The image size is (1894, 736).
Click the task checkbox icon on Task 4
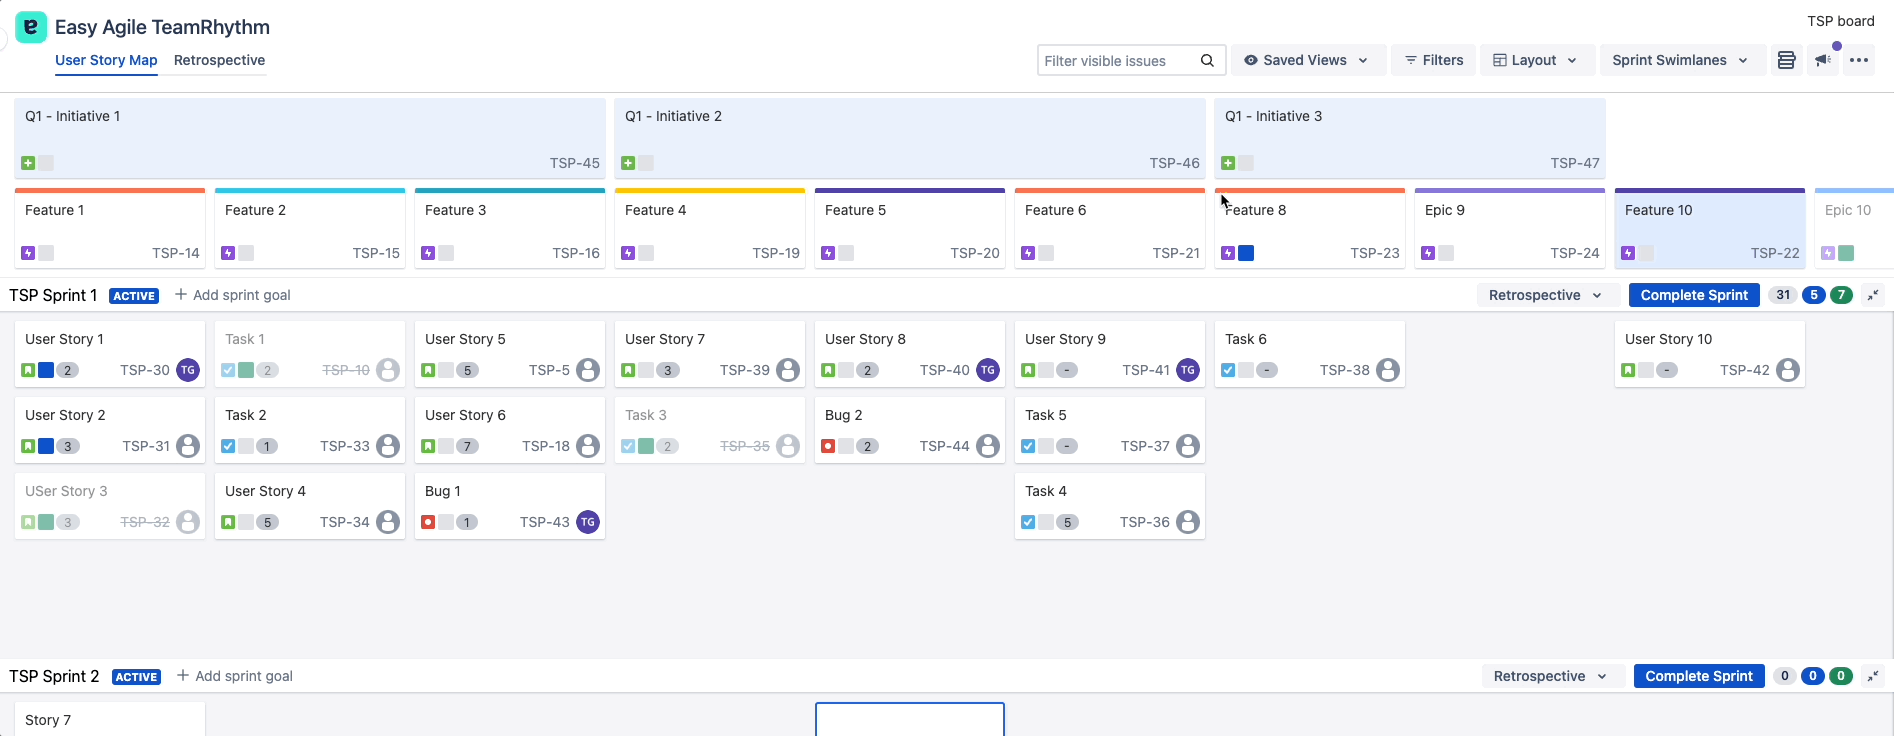pyautogui.click(x=1028, y=522)
